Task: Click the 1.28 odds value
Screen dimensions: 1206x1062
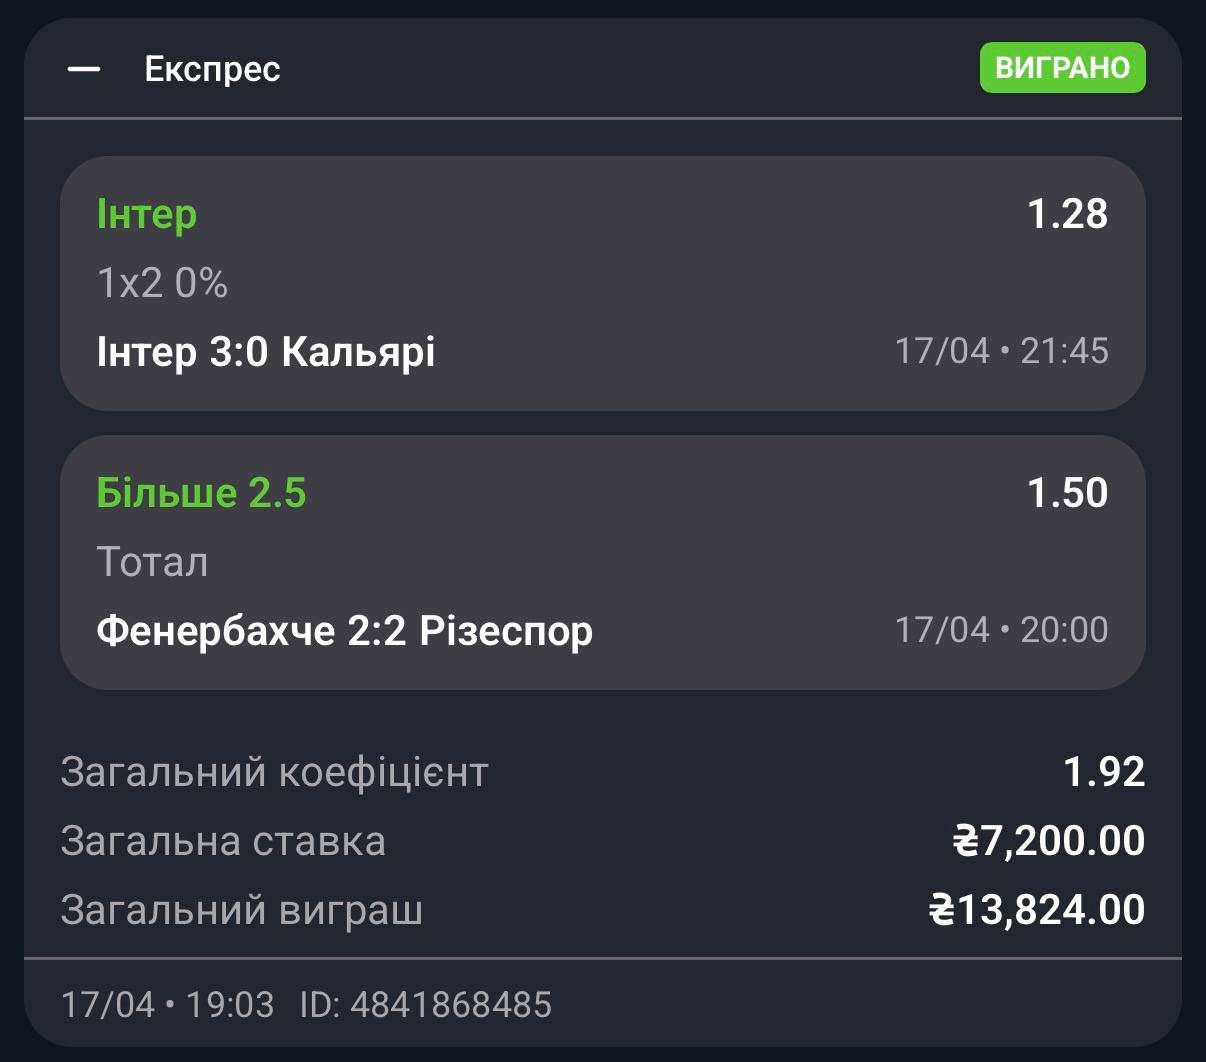Action: [x=1067, y=214]
